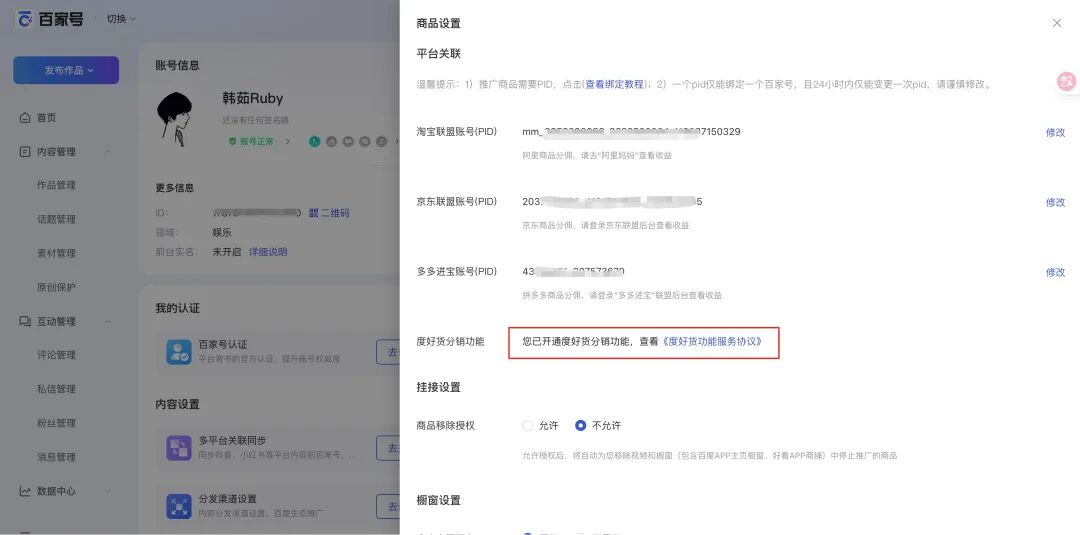Click the 分发渠道设置 blue icon
The image size is (1080, 535).
[179, 506]
